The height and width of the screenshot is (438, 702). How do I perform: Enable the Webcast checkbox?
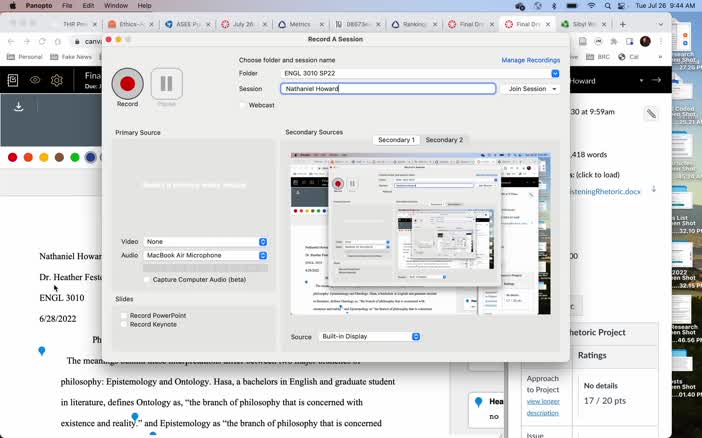(x=243, y=105)
